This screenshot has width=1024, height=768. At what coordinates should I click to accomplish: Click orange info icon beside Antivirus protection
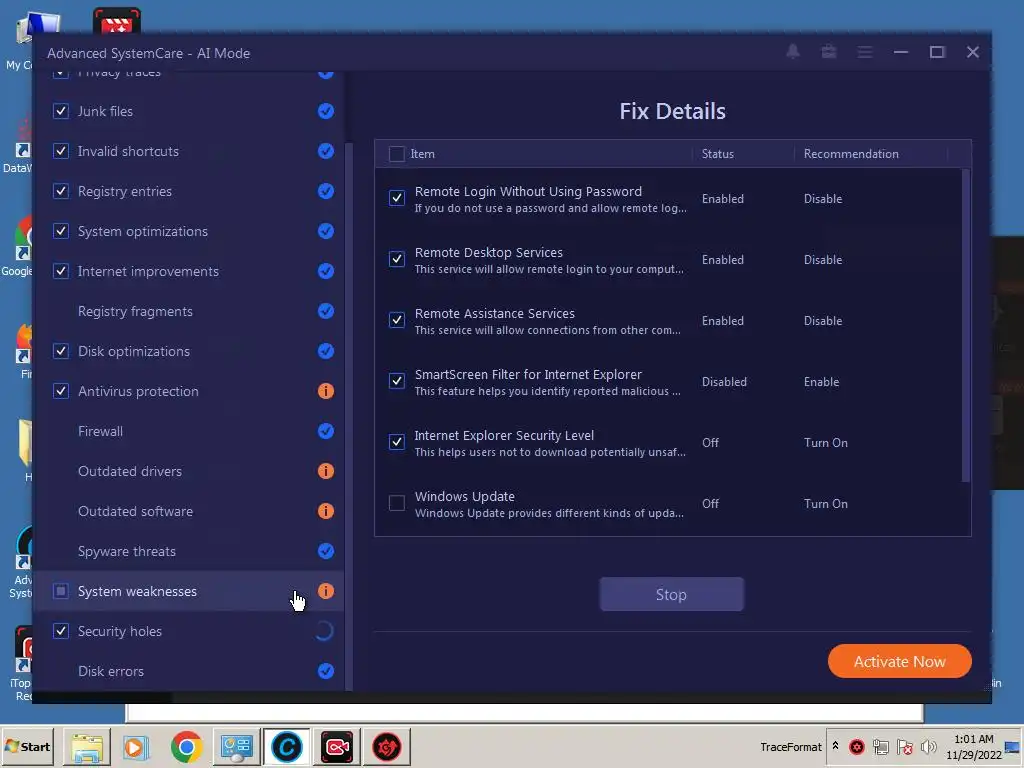(x=326, y=391)
